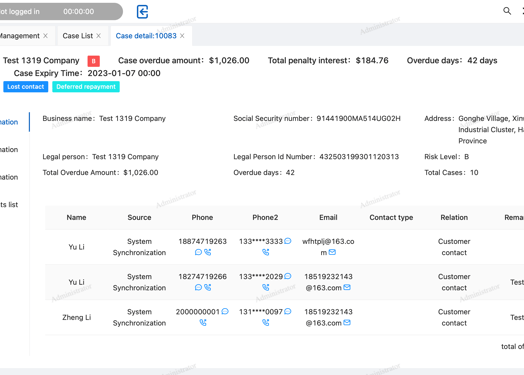Open the search magnifier icon
Viewport: 524px width, 375px height.
point(507,11)
